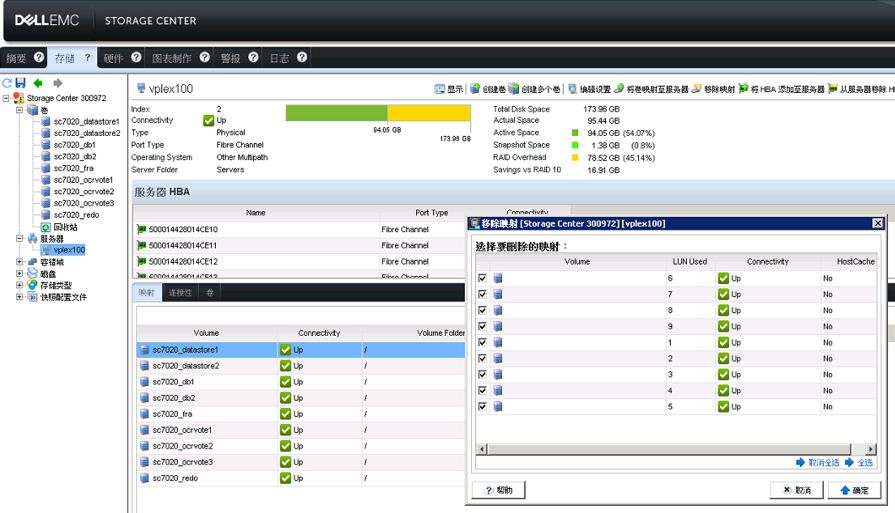Click the green active space bar segment
Screen dimensions: 895x513
(336, 112)
